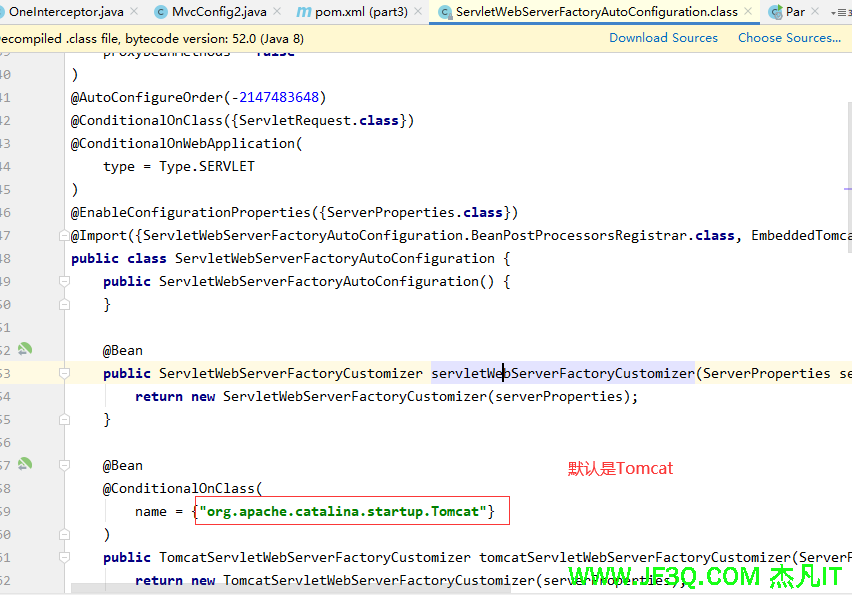Click file icon on ServletWebServerFactoryAutoConfiguration.class tab
This screenshot has height=595, width=852.
pyautogui.click(x=445, y=12)
